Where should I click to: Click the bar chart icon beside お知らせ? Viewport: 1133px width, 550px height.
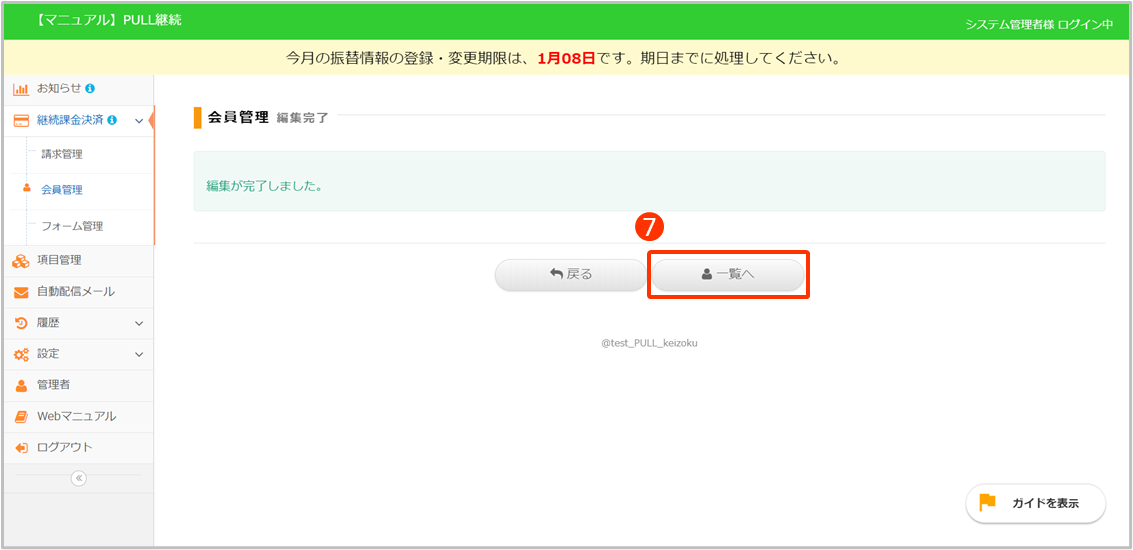click(x=20, y=89)
